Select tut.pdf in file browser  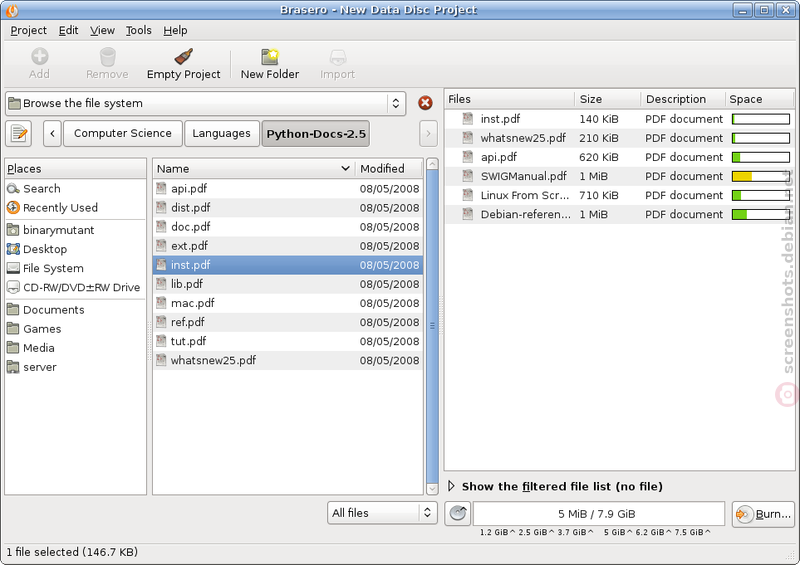click(x=288, y=341)
